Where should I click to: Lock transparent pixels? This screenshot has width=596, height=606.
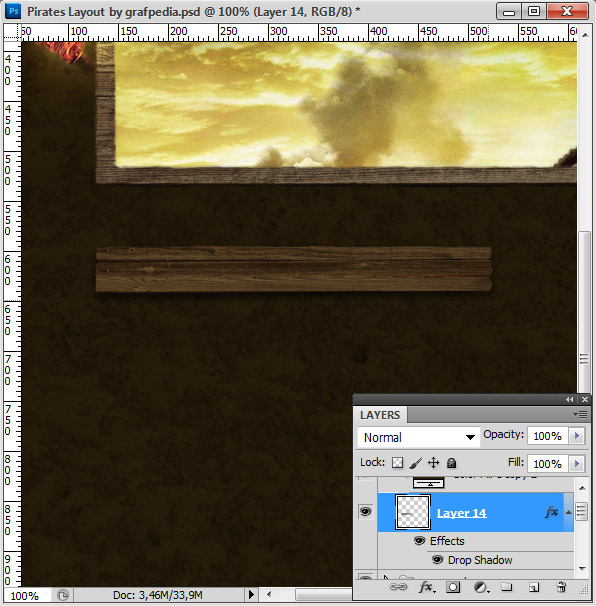click(397, 463)
